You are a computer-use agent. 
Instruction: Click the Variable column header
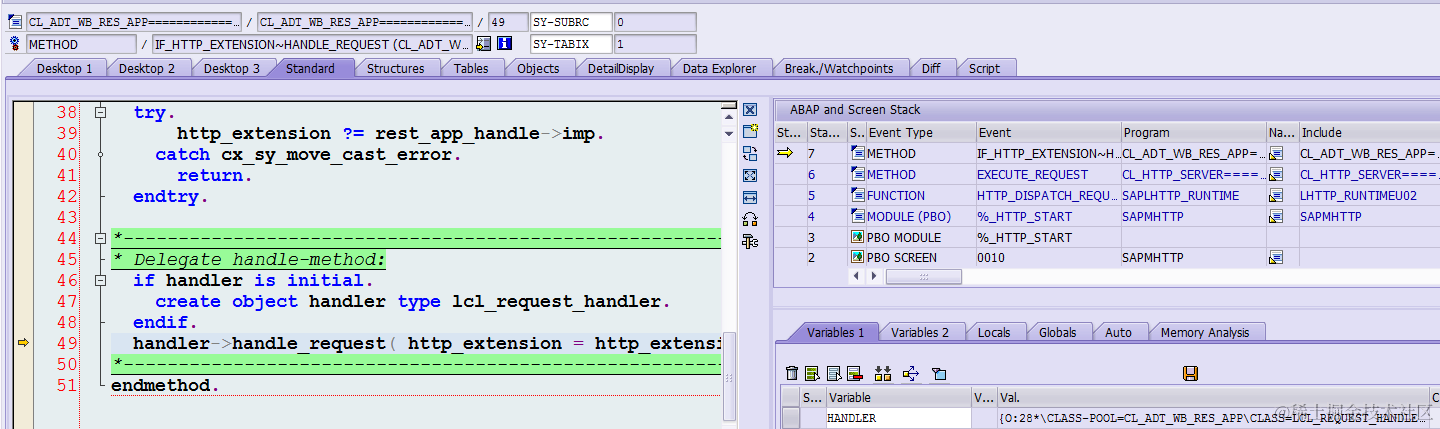[x=898, y=397]
